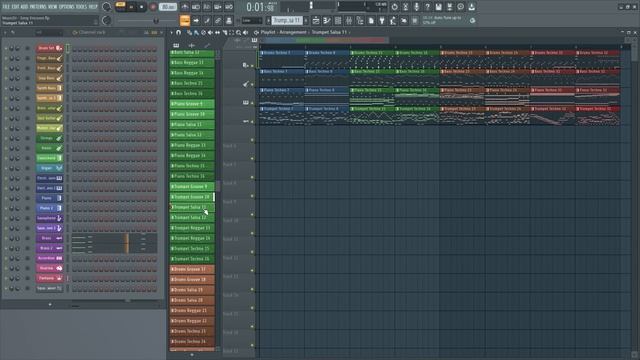Toggle the metronome icon beside the tempo
This screenshot has height=360, width=640.
pos(185,7)
